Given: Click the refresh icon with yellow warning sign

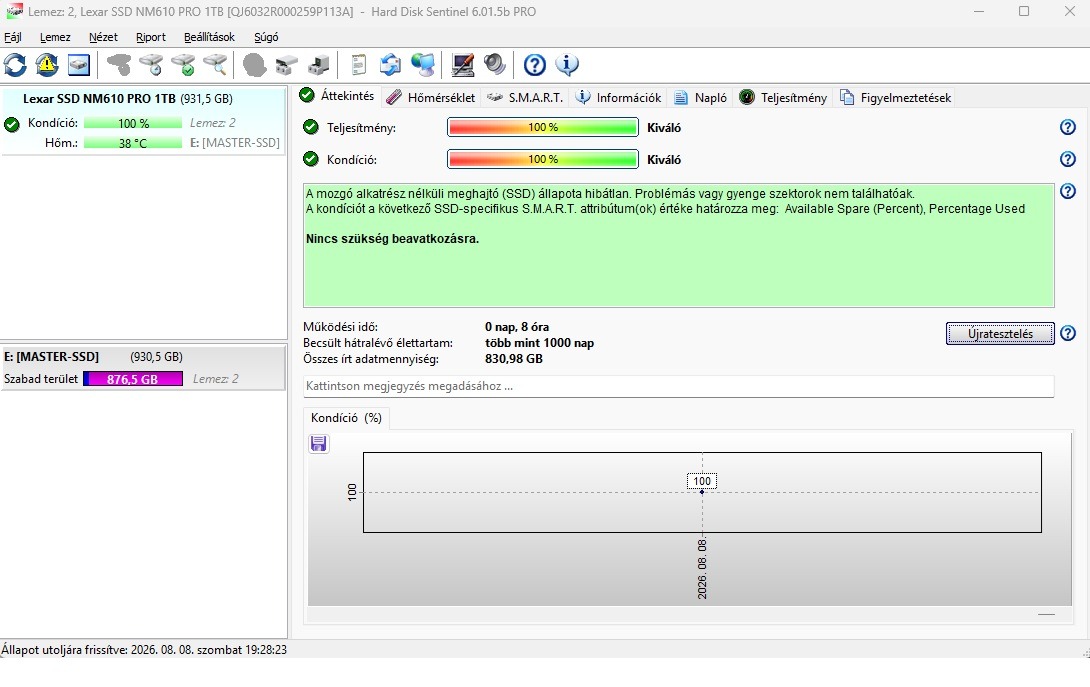Looking at the screenshot, I should click(x=47, y=65).
